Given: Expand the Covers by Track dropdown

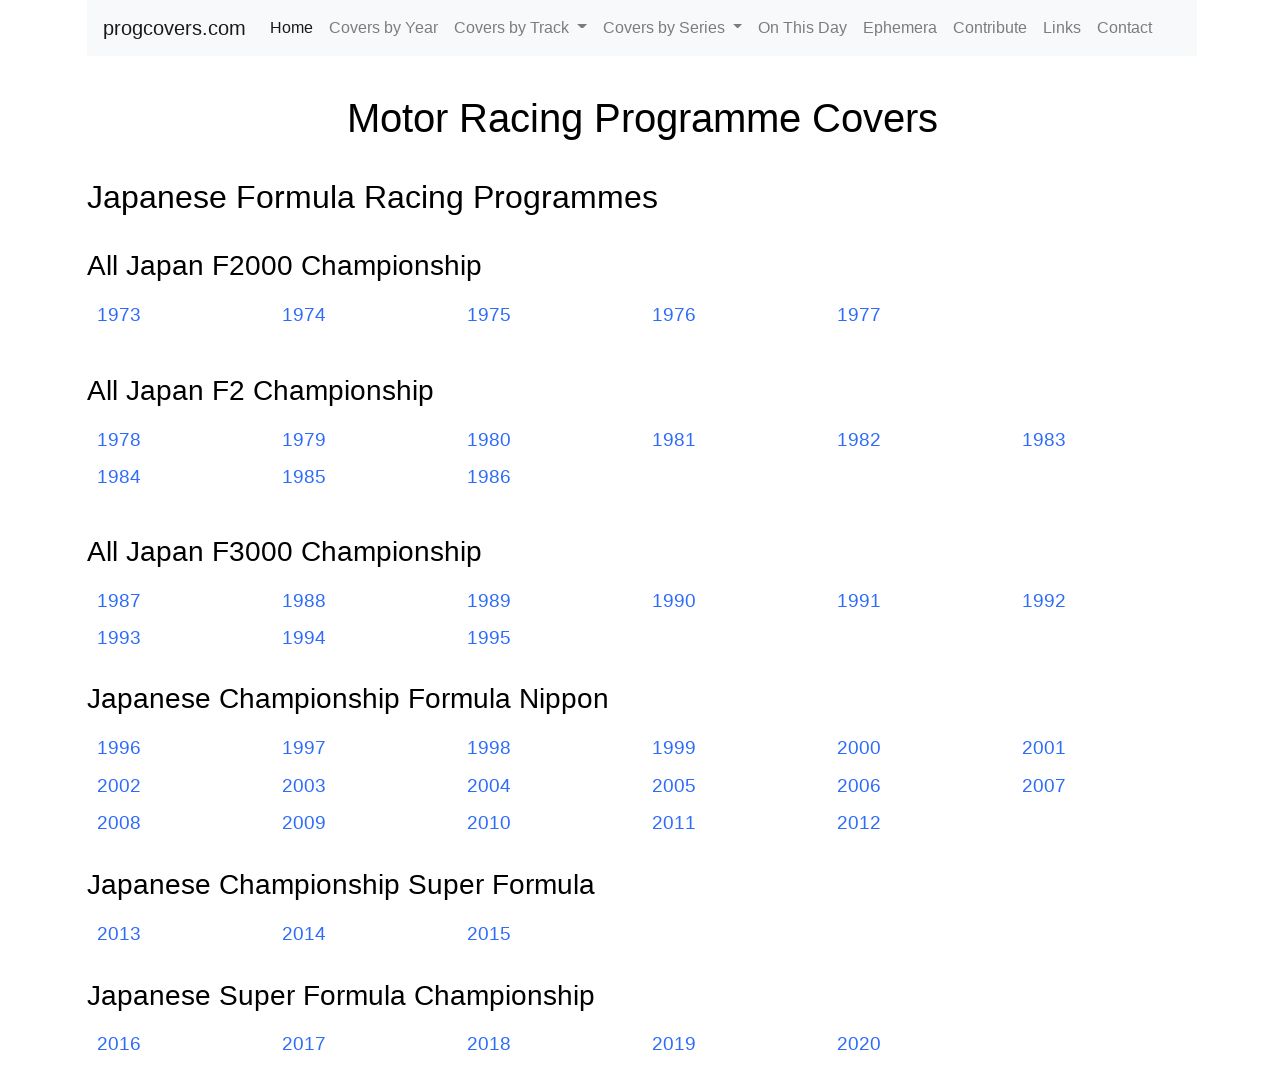Looking at the screenshot, I should click(x=520, y=28).
